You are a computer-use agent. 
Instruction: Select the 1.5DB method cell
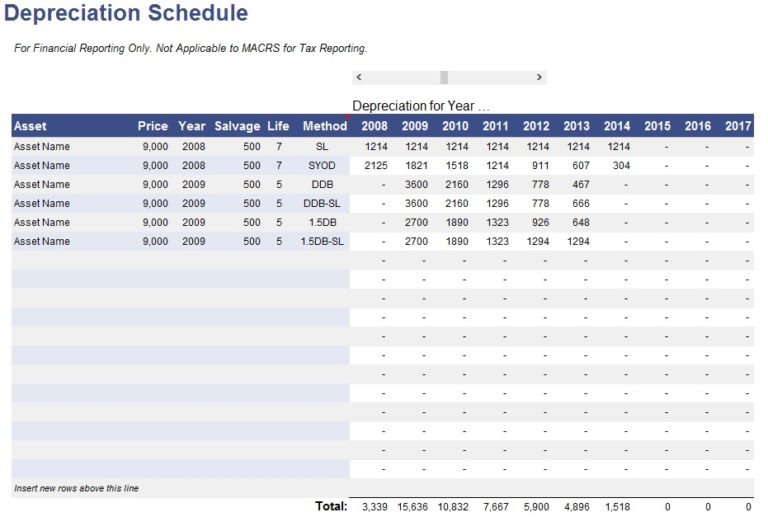click(322, 222)
